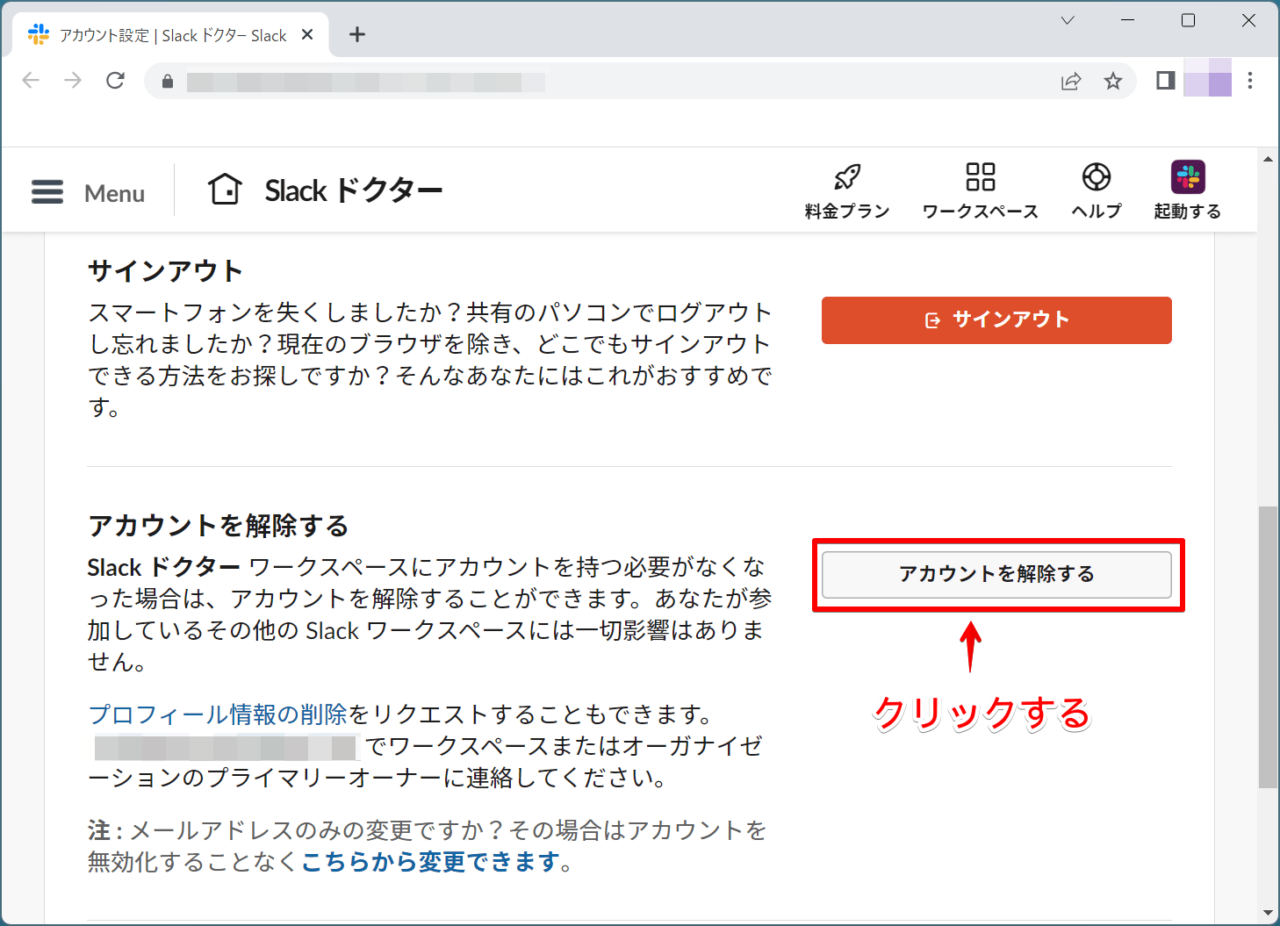
Task: Click the サインアウト section heading
Action: coord(166,271)
